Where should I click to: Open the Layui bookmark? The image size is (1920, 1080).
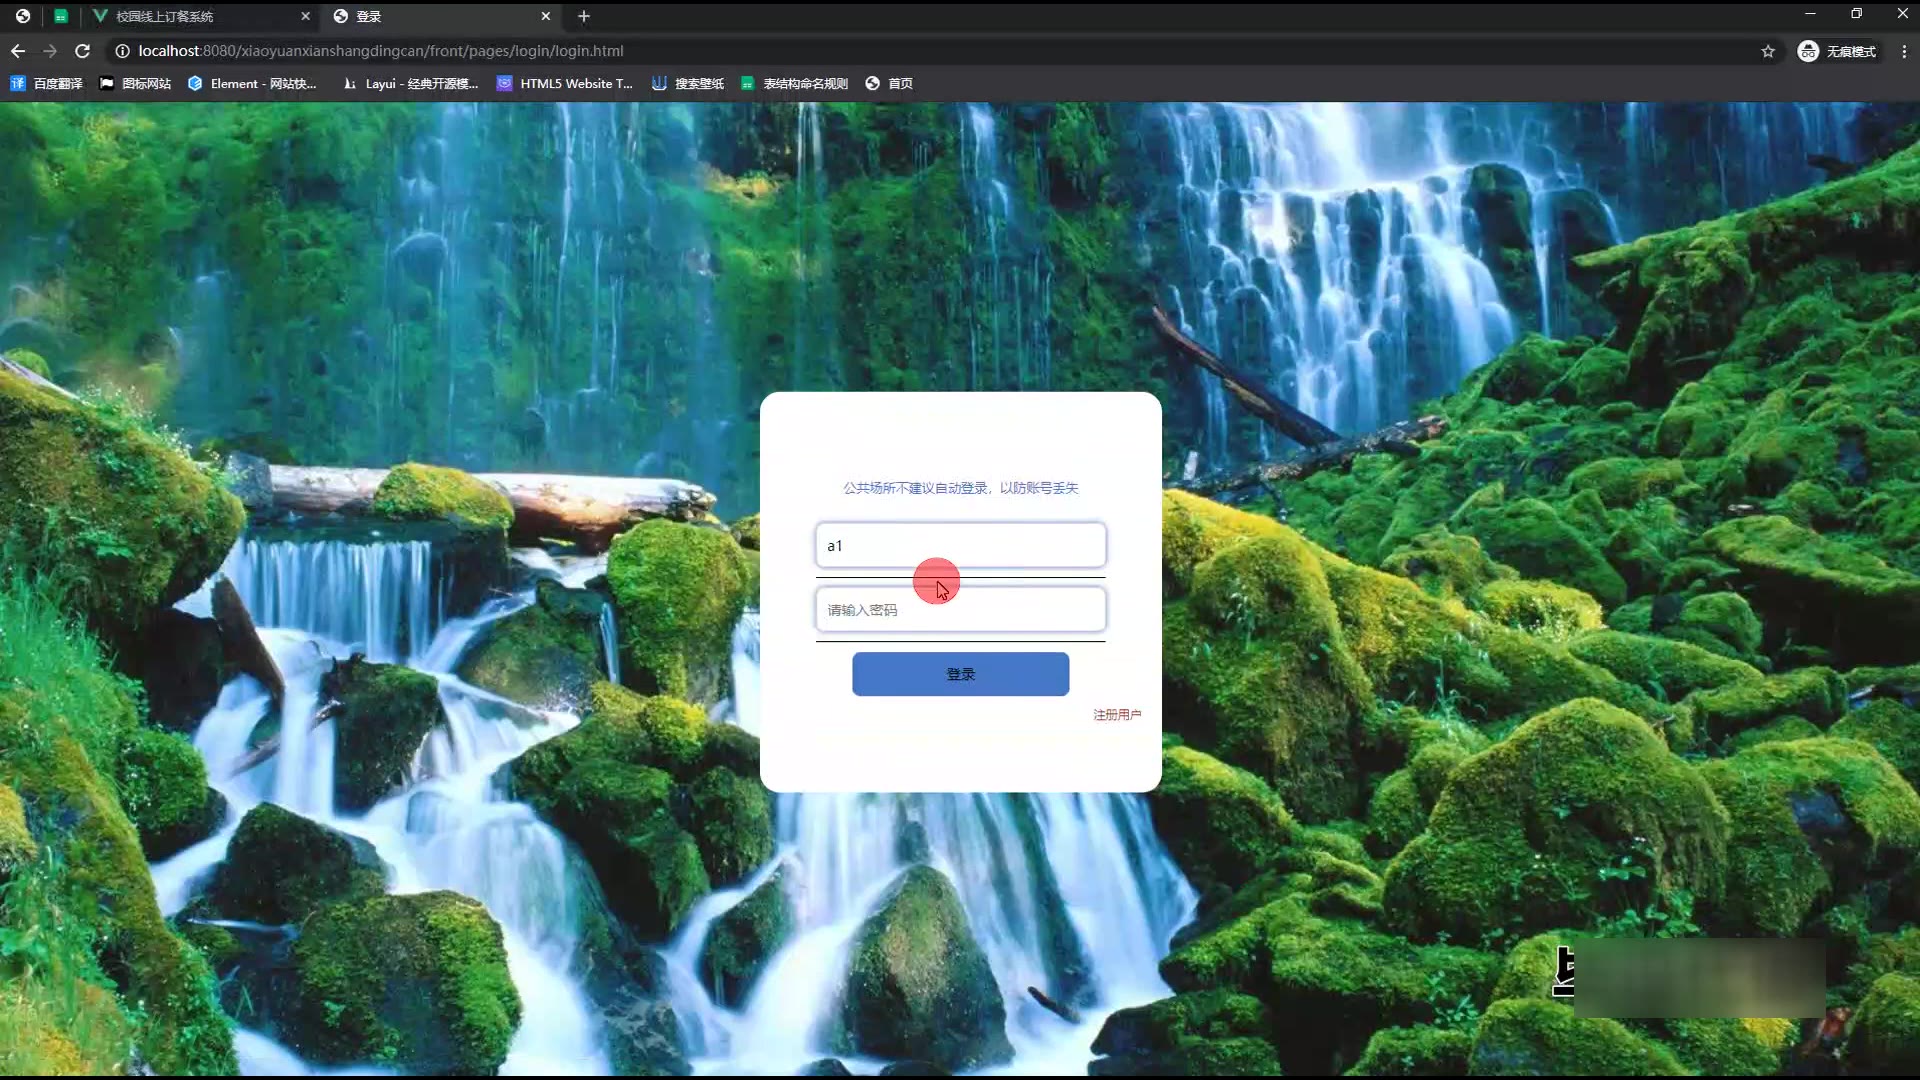click(x=411, y=84)
